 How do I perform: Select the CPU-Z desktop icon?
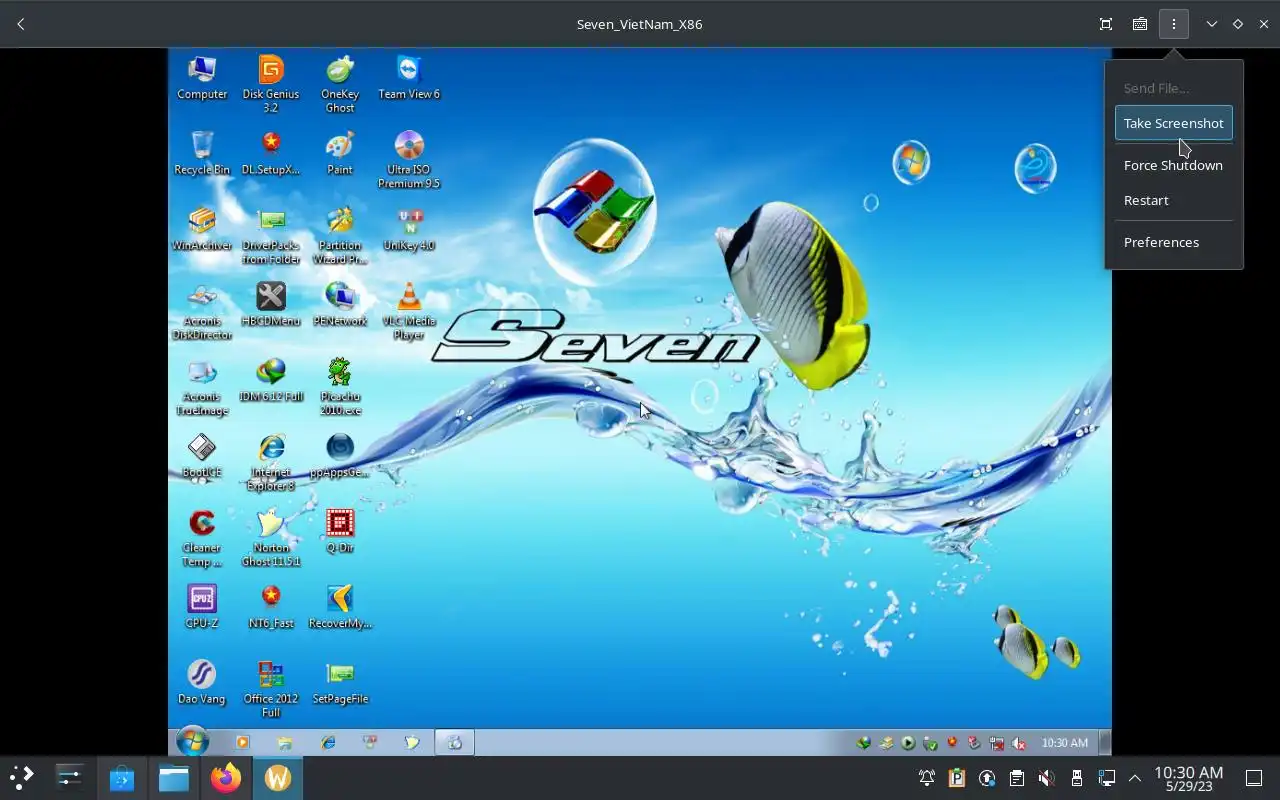coord(202,608)
